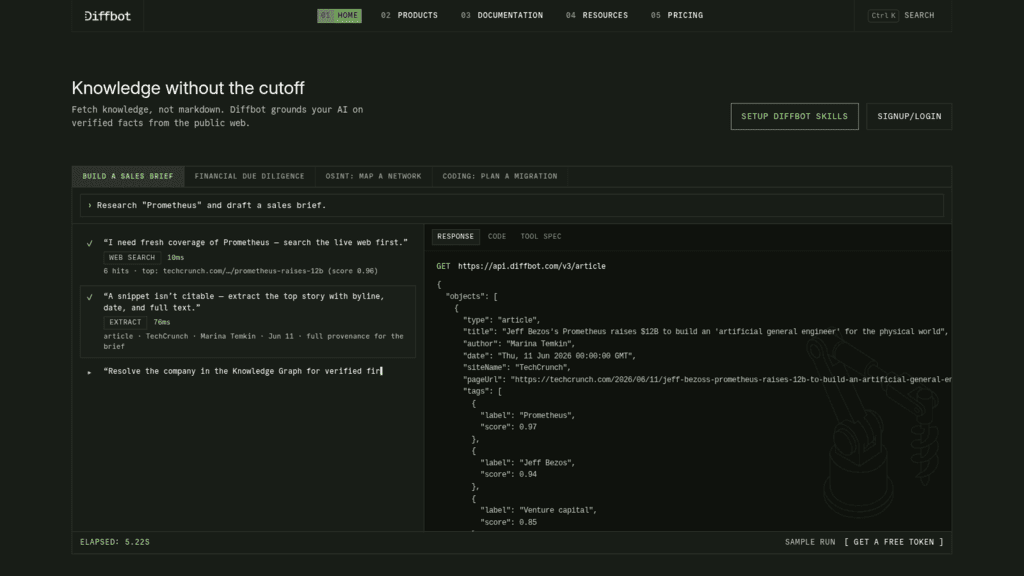Click the Signup/Login button
This screenshot has width=1024, height=576.
pyautogui.click(x=909, y=116)
